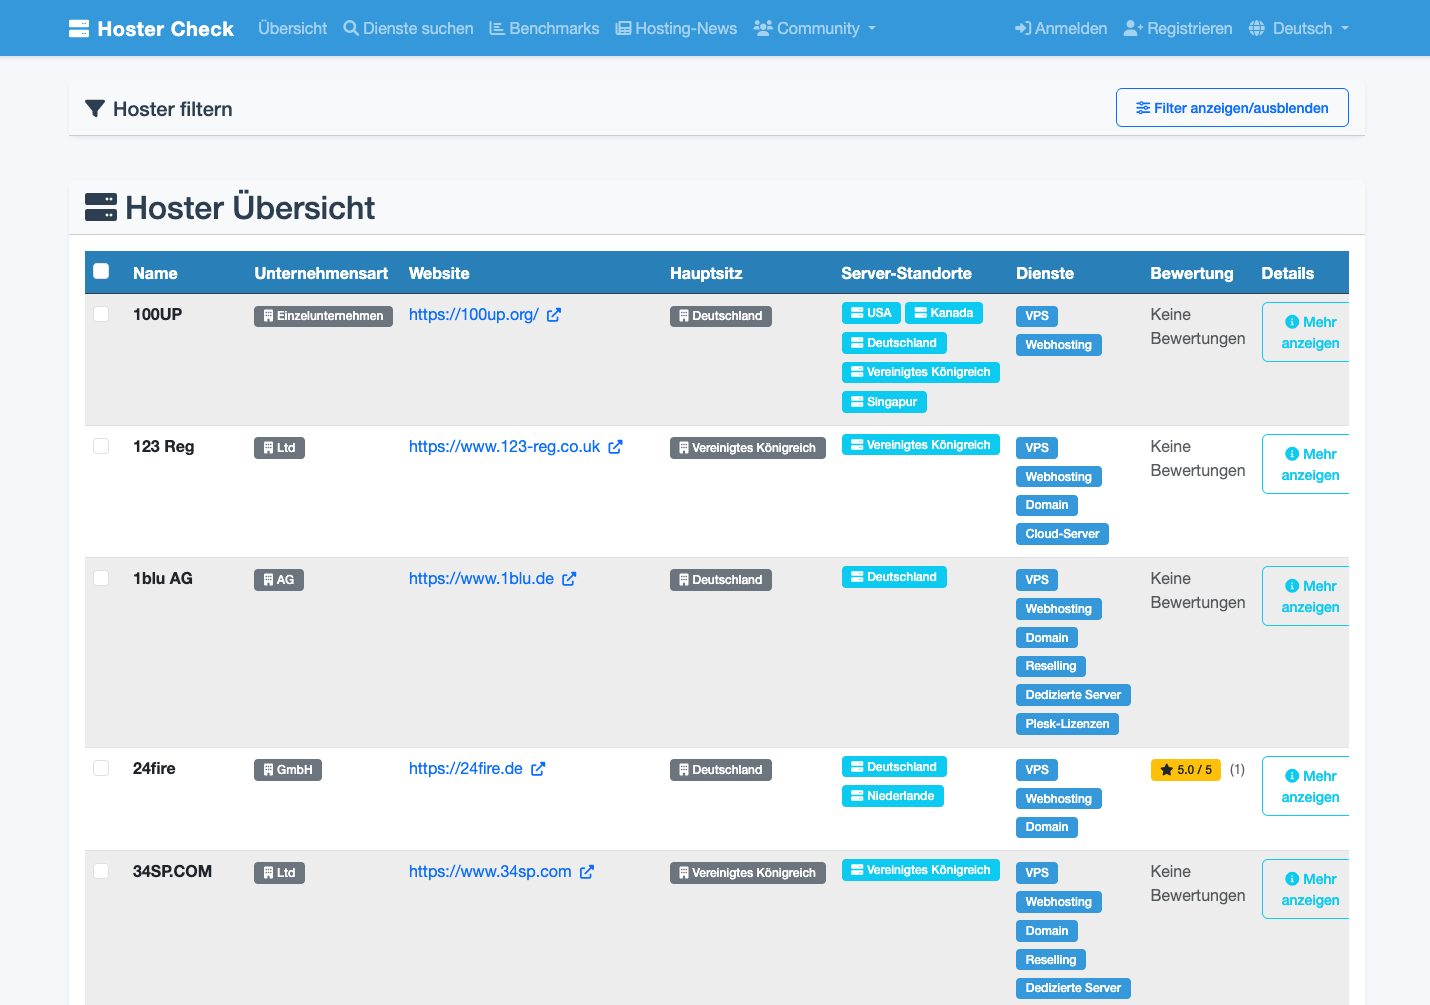Image resolution: width=1430 pixels, height=1005 pixels.
Task: Click the Anmelden login link
Action: [1061, 28]
